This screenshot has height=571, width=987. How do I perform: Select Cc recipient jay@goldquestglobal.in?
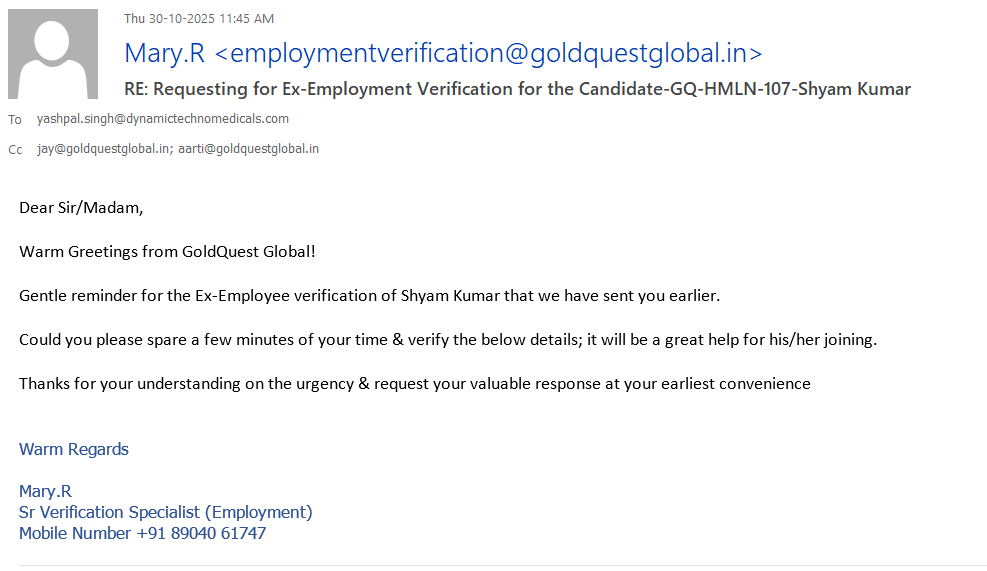click(x=103, y=149)
